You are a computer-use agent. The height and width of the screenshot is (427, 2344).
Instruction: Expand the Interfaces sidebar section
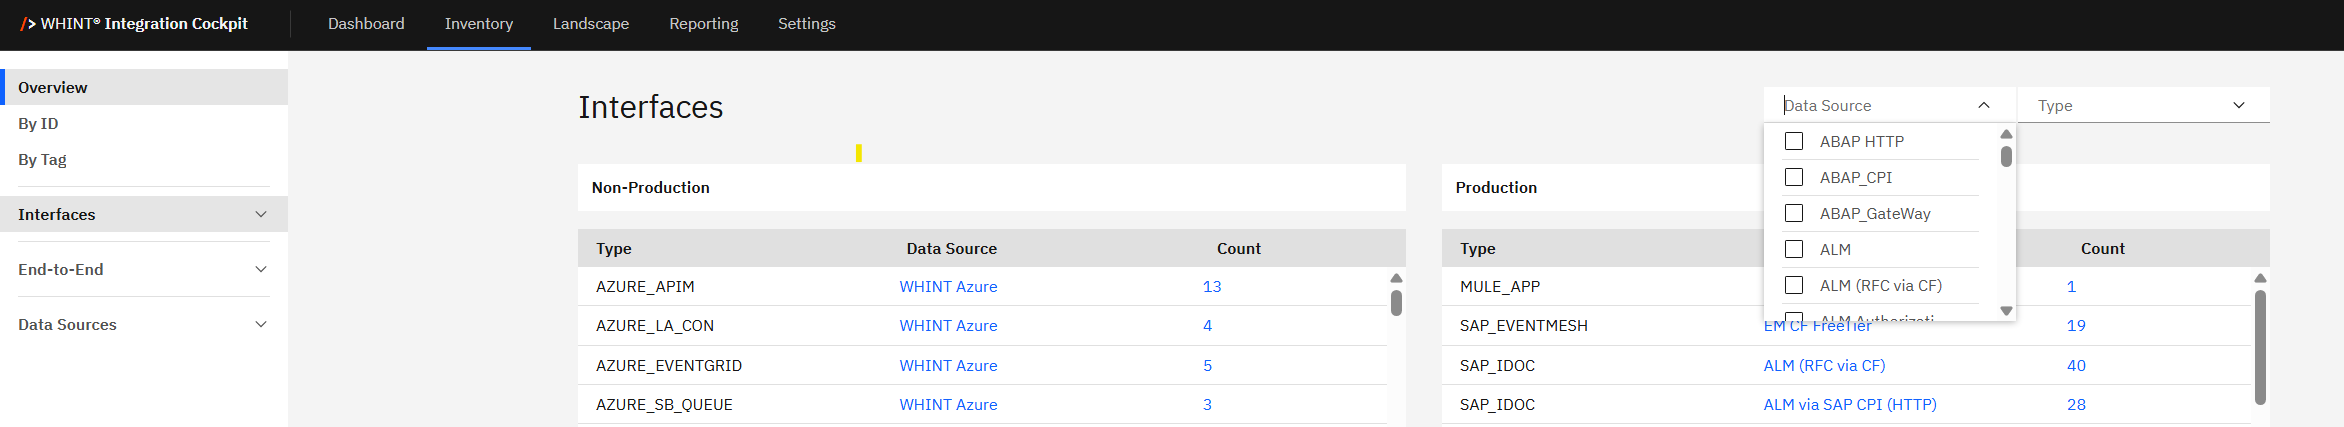click(260, 215)
